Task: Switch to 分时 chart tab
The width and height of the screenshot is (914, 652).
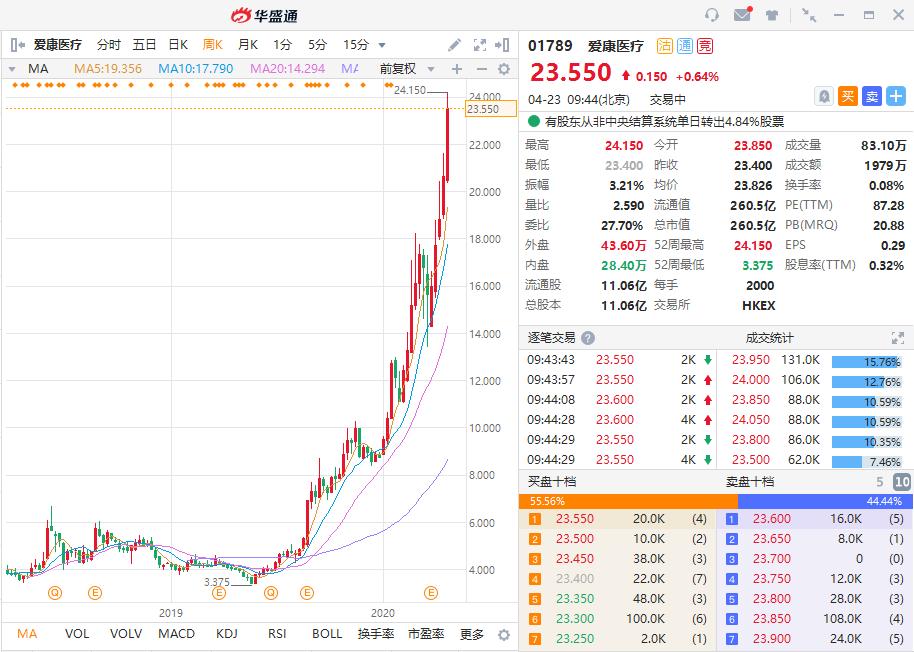Action: [109, 45]
